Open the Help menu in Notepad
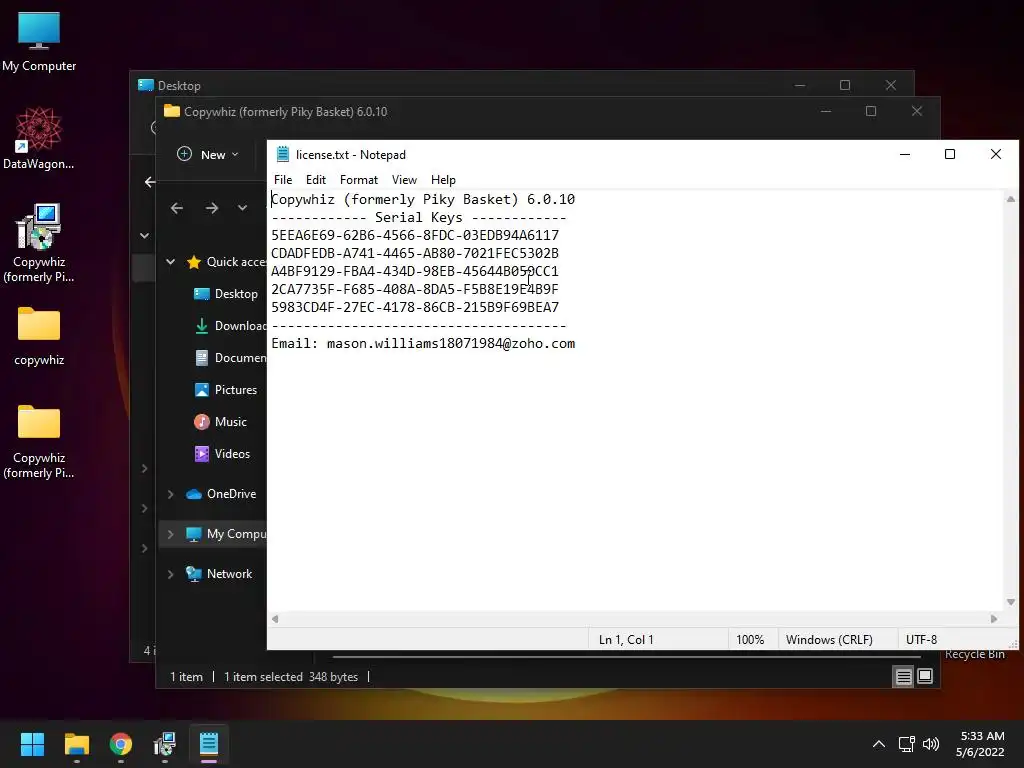 (x=443, y=180)
